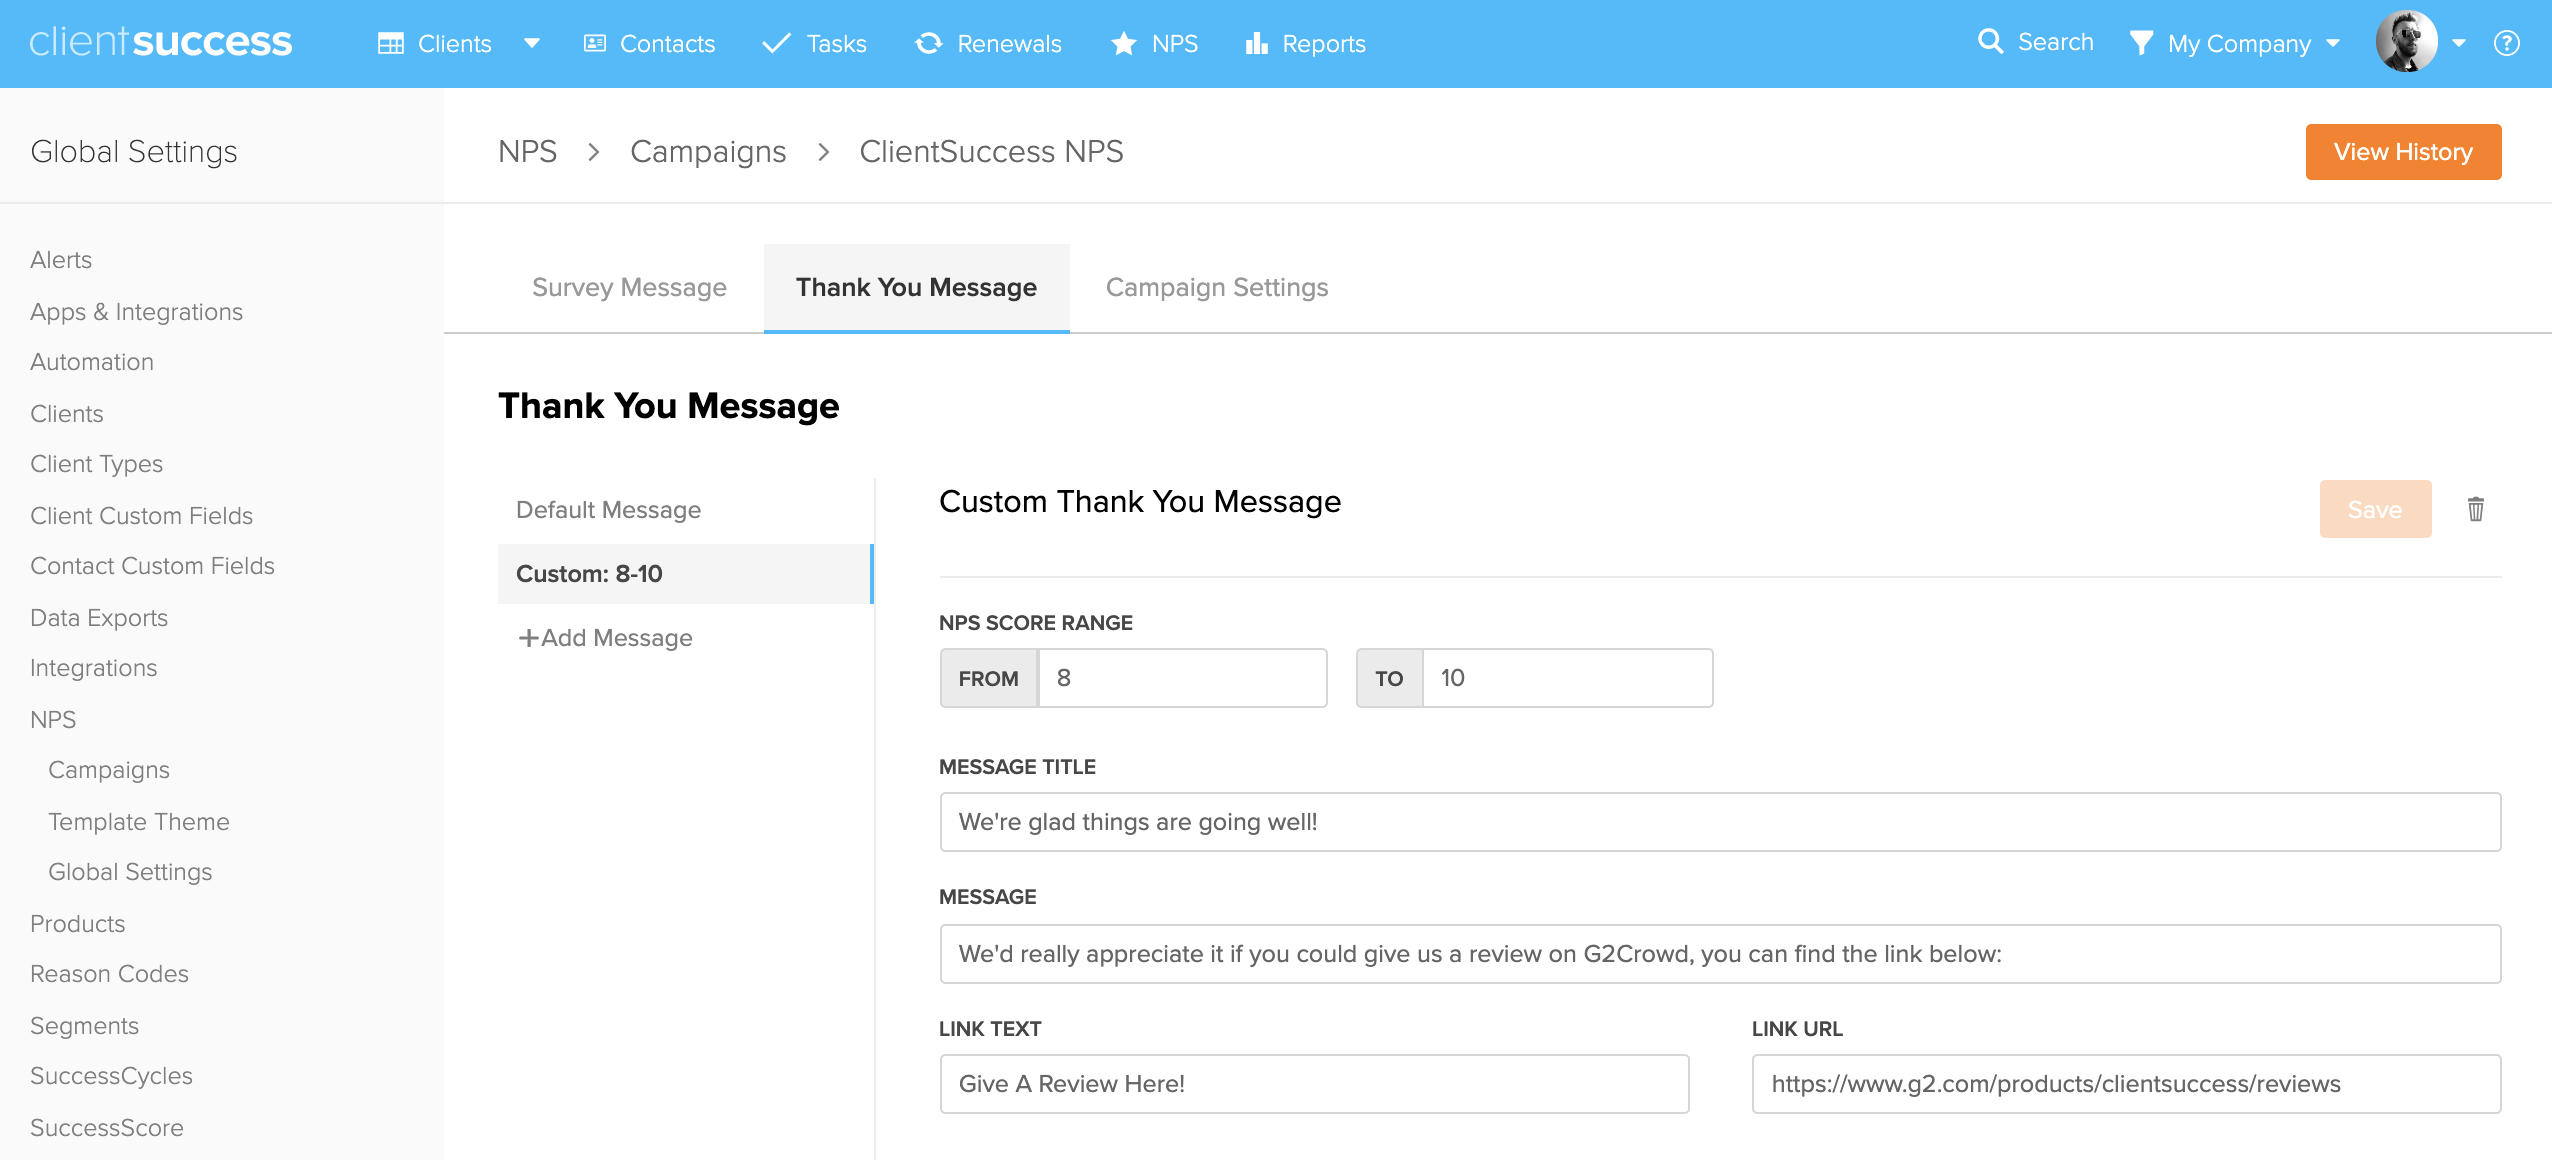2552x1160 pixels.
Task: Open Reason Codes in sidebar
Action: coord(109,974)
